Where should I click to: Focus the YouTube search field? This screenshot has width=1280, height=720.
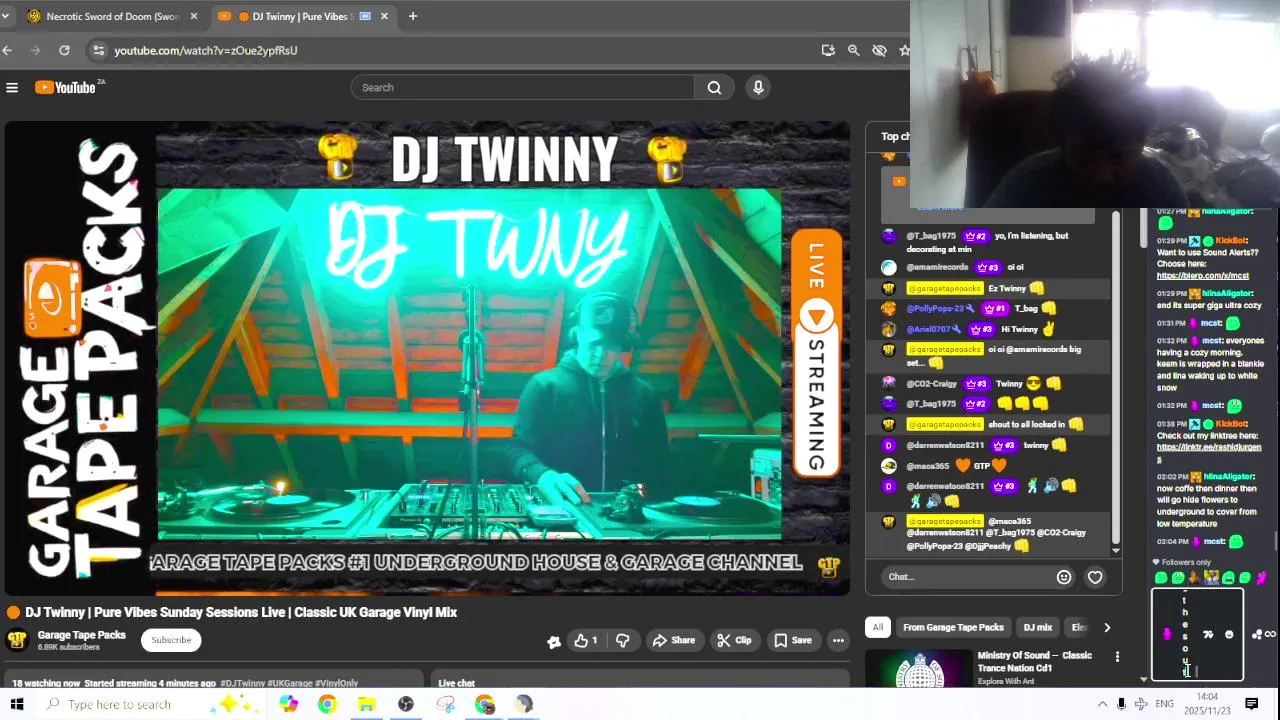click(x=523, y=88)
